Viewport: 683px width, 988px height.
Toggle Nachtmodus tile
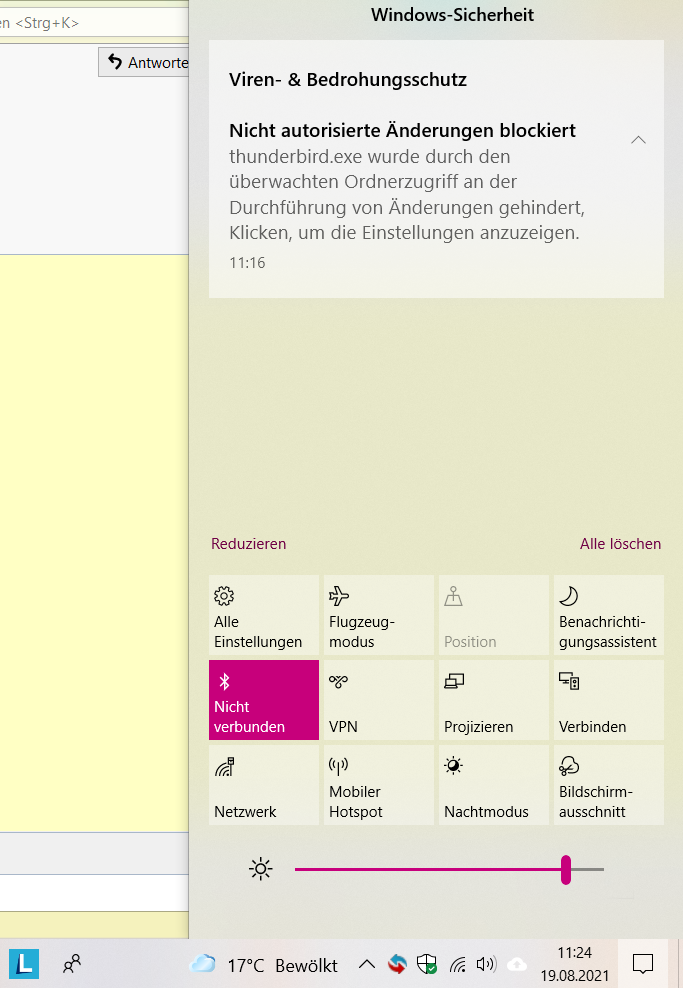(494, 785)
